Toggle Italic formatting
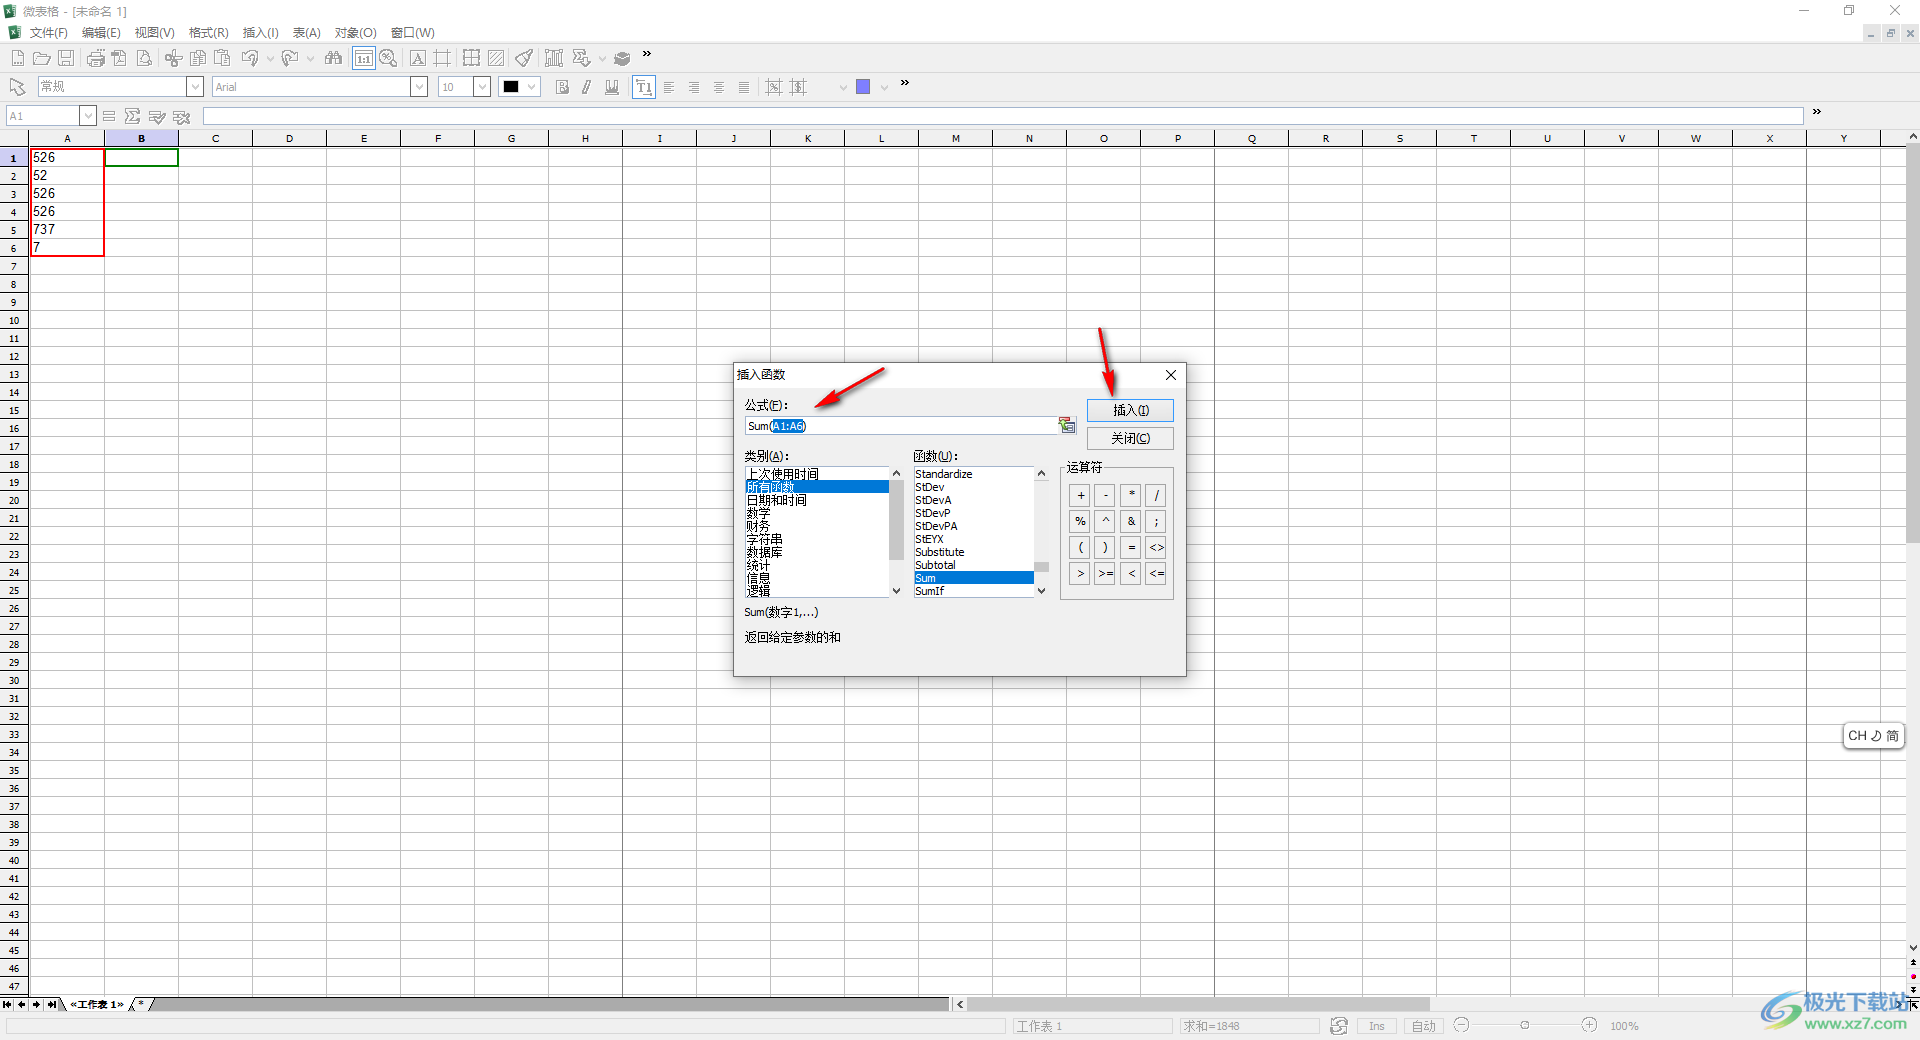Image resolution: width=1920 pixels, height=1040 pixels. [x=587, y=87]
